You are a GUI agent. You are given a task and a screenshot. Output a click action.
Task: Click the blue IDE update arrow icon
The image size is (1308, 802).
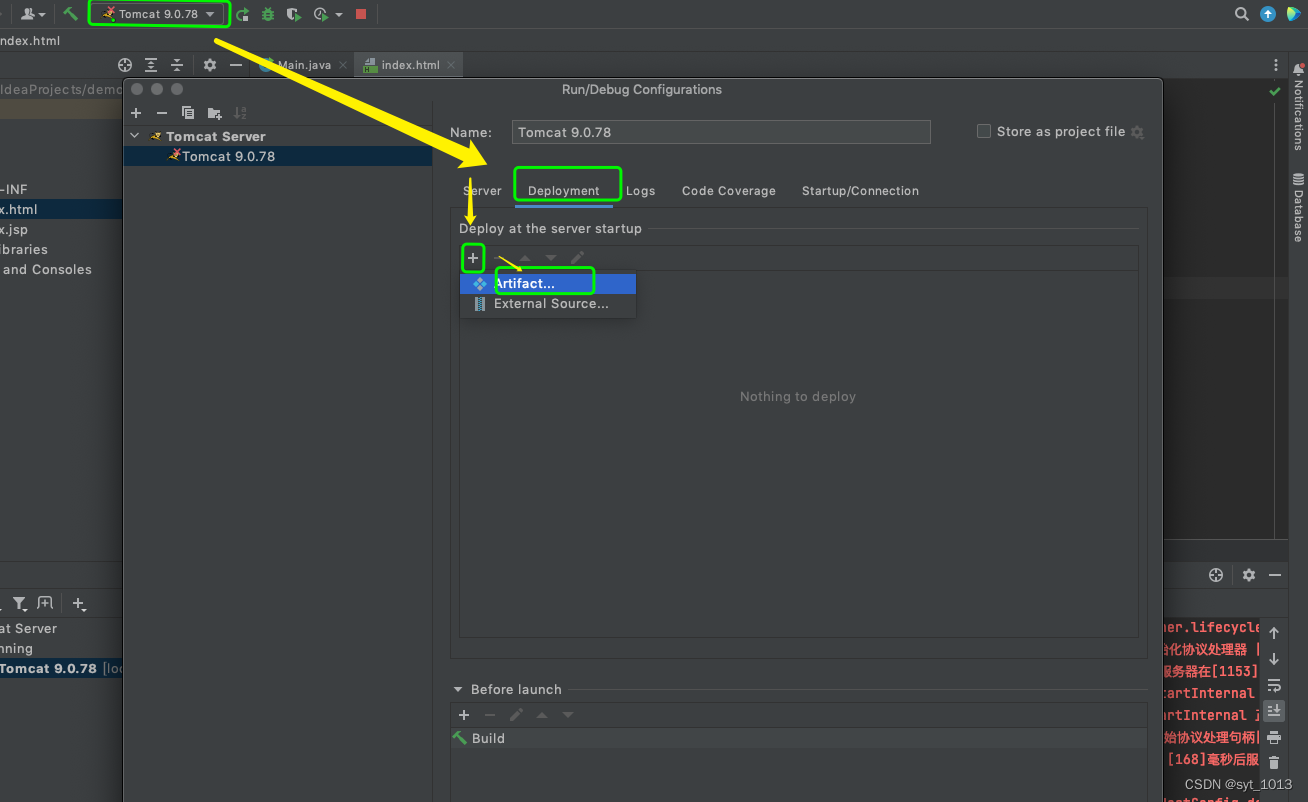(x=1268, y=14)
